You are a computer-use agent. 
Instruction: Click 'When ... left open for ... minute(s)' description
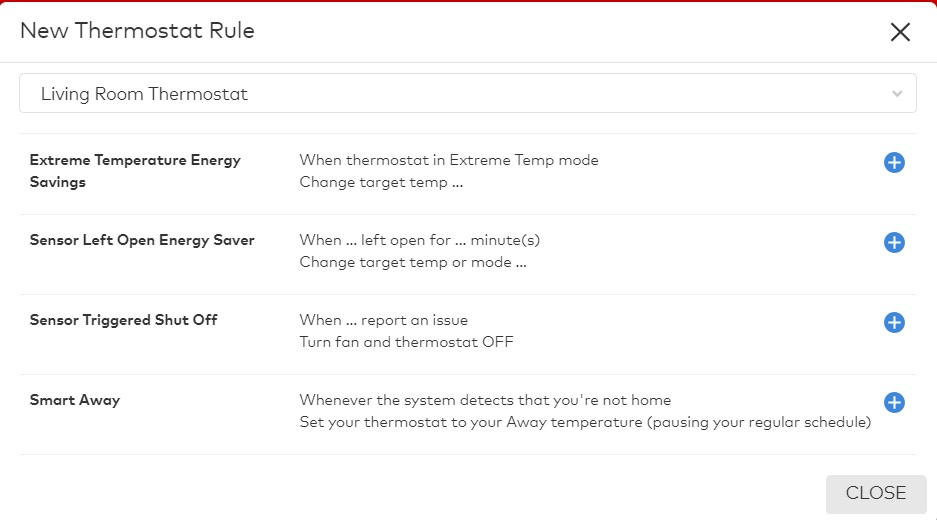(419, 240)
